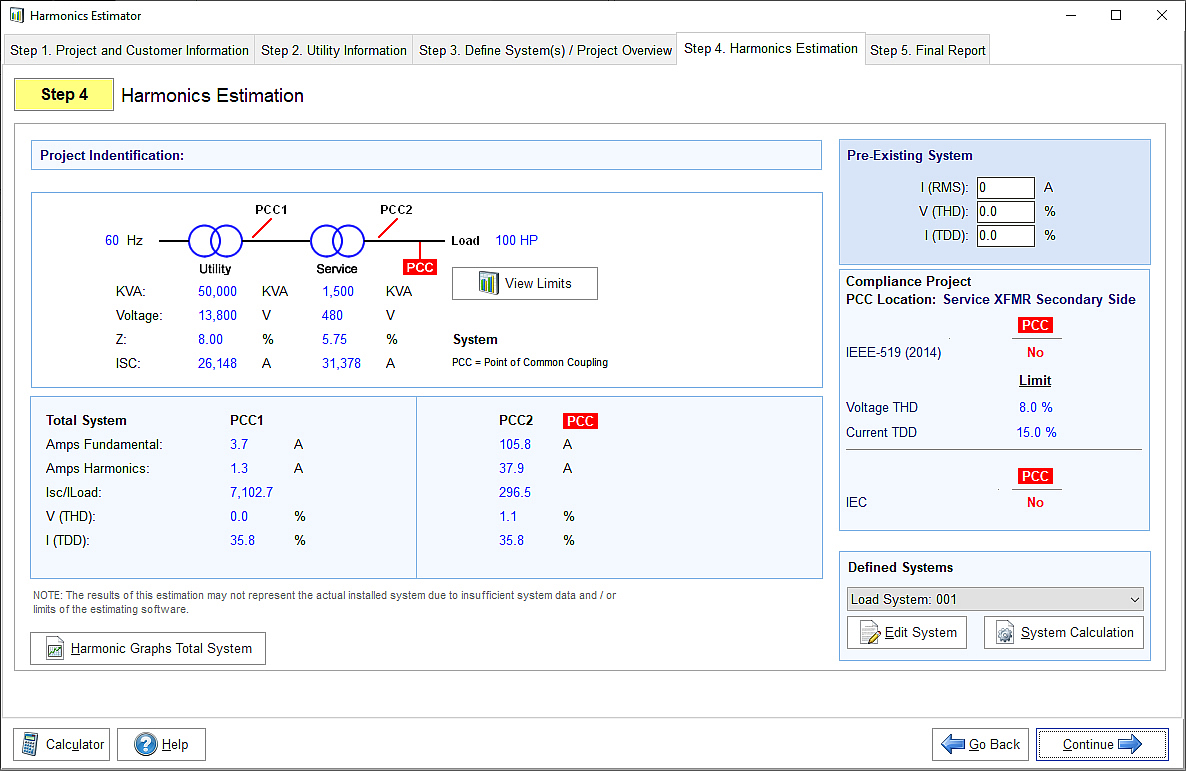Click the System Calculation gear icon
Image resolution: width=1186 pixels, height=771 pixels.
coord(1006,633)
